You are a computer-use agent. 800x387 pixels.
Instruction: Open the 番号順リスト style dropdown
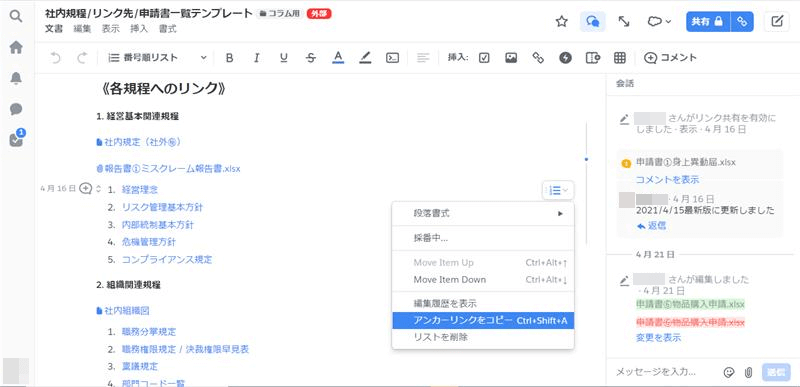pyautogui.click(x=157, y=58)
